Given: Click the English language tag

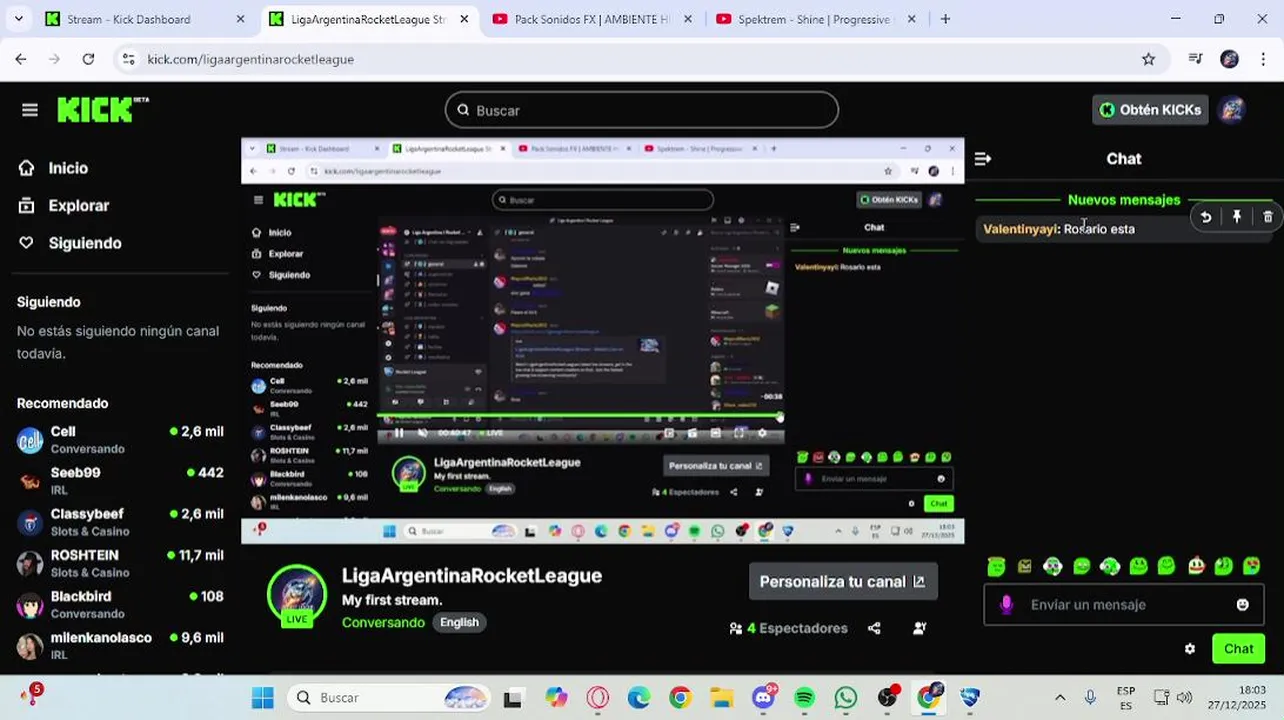Looking at the screenshot, I should [x=459, y=622].
